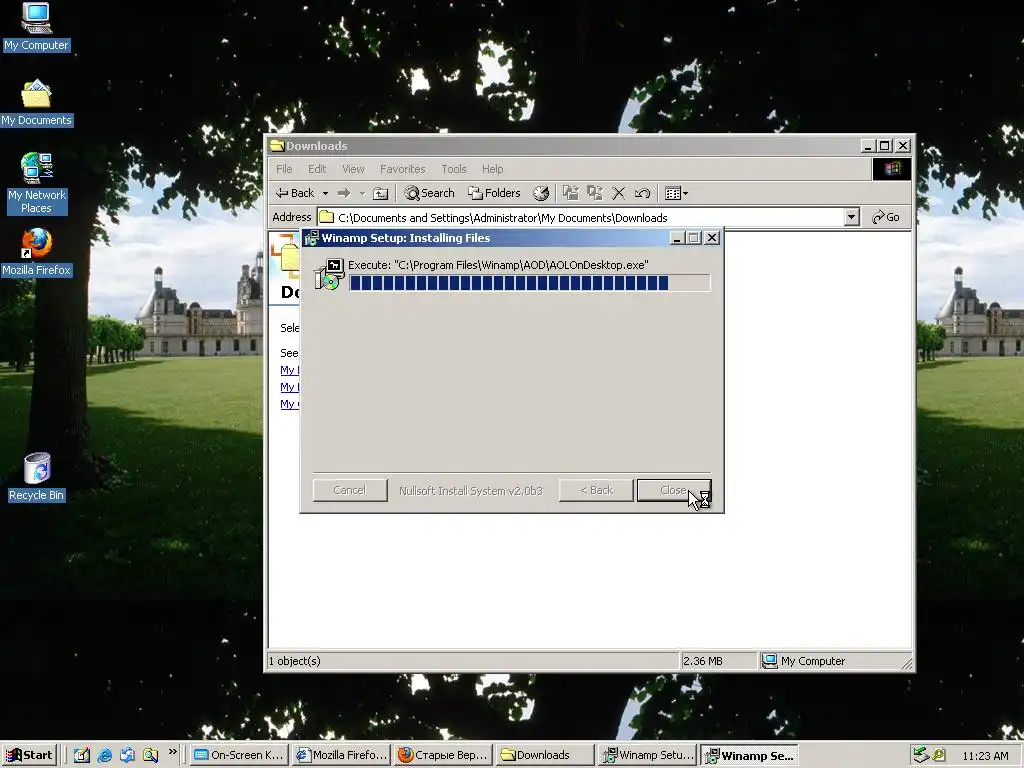Toggle the Folders pane button
1024x768 pixels.
click(x=494, y=193)
